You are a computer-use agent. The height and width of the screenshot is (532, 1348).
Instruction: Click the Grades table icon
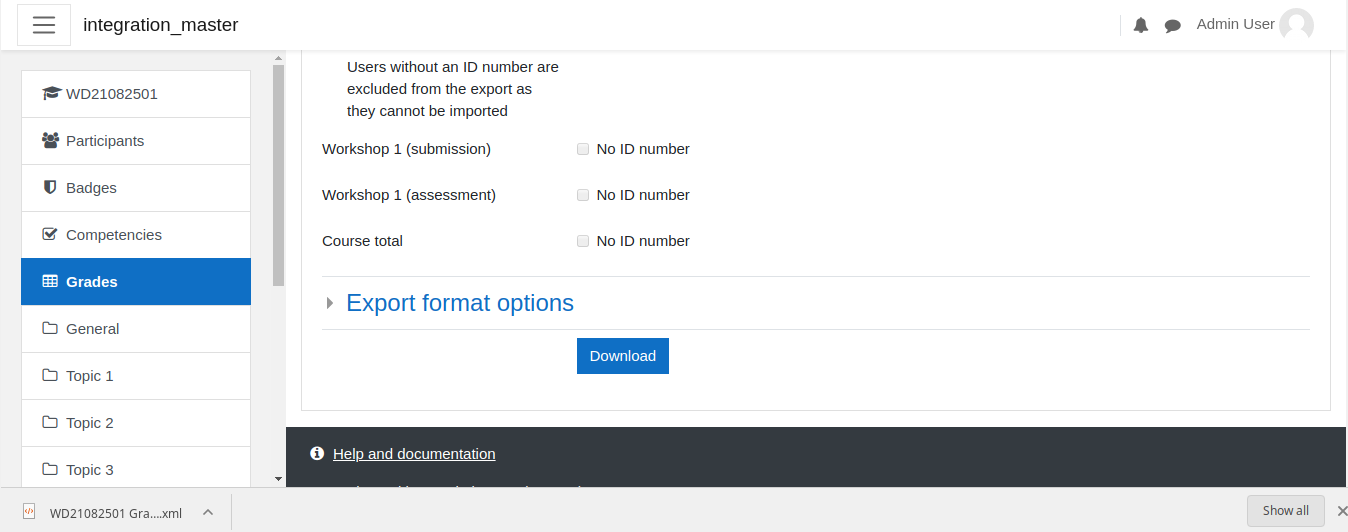point(50,282)
